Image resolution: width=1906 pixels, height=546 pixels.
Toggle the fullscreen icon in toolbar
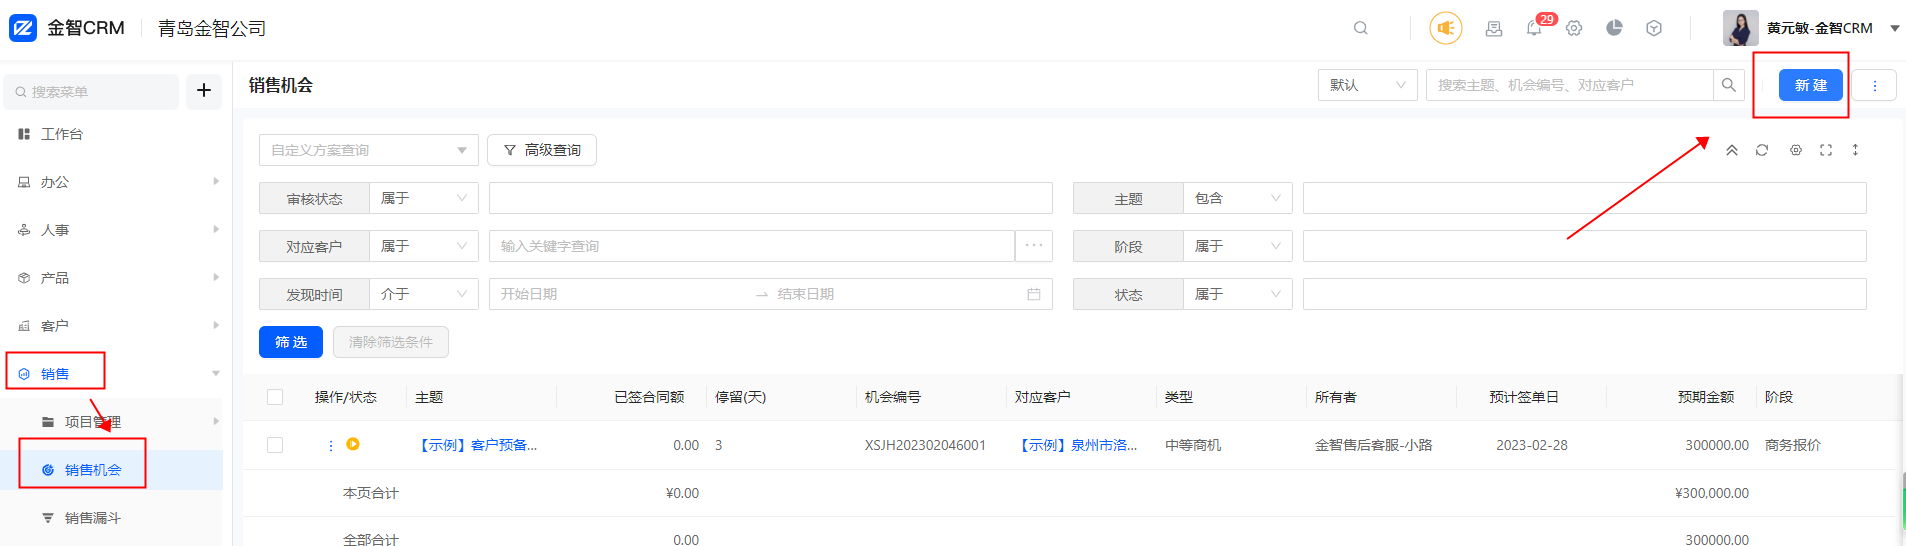click(x=1826, y=150)
